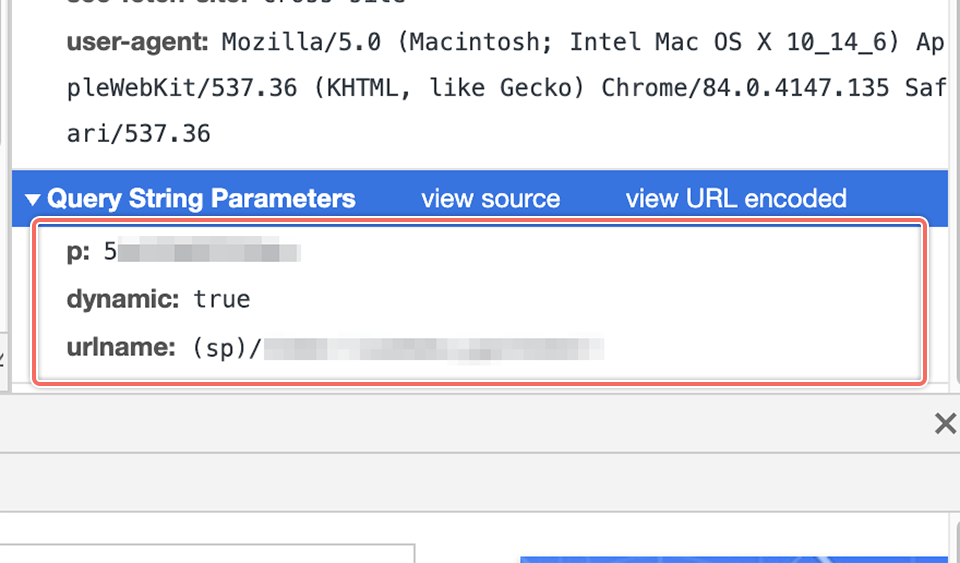Collapse the Query String Parameters triangle
Image resolution: width=960 pixels, height=563 pixels.
pyautogui.click(x=32, y=199)
